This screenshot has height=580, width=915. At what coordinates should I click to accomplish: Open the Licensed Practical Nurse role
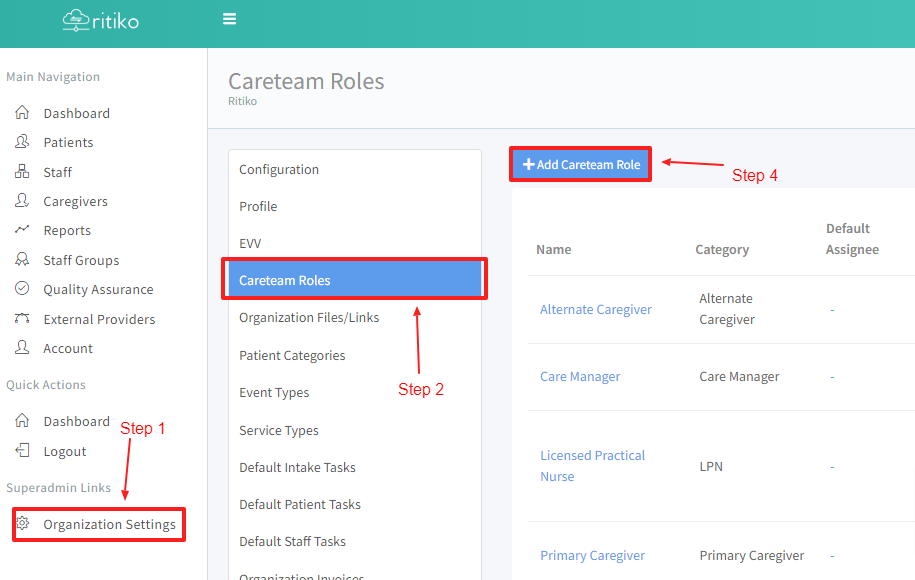pos(592,465)
